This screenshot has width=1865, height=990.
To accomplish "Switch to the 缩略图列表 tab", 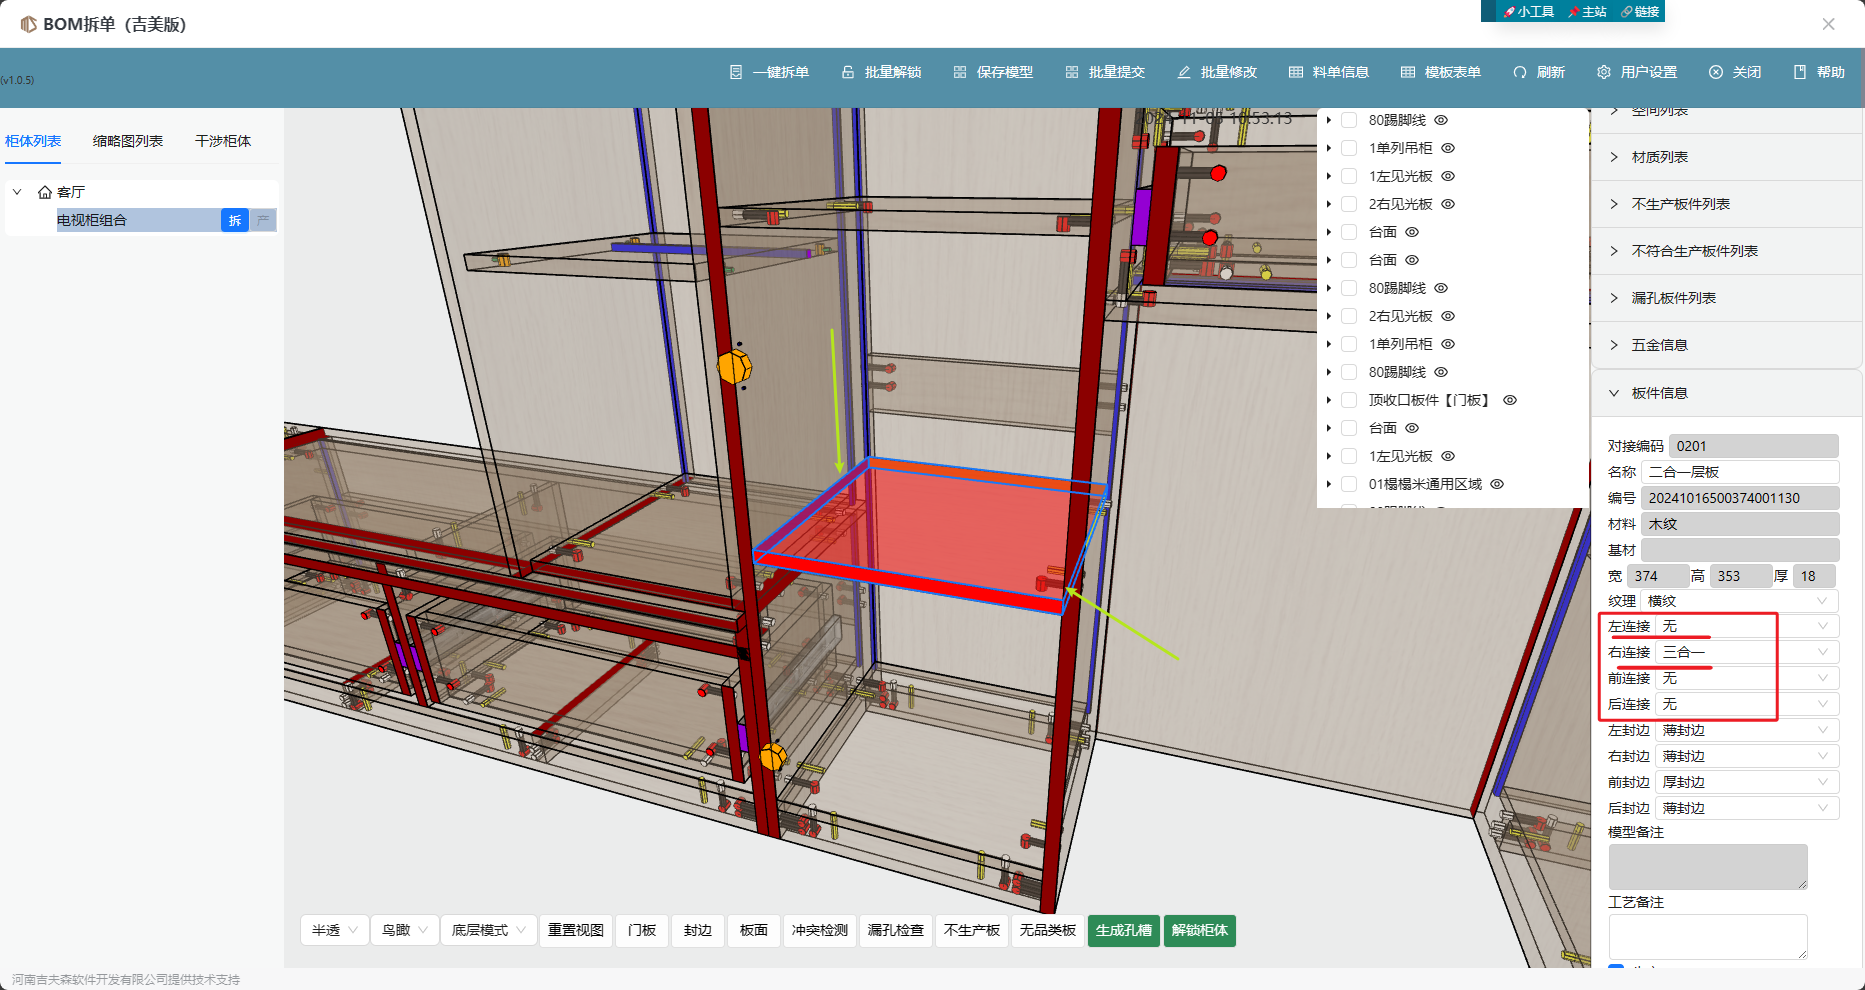I will click(128, 141).
